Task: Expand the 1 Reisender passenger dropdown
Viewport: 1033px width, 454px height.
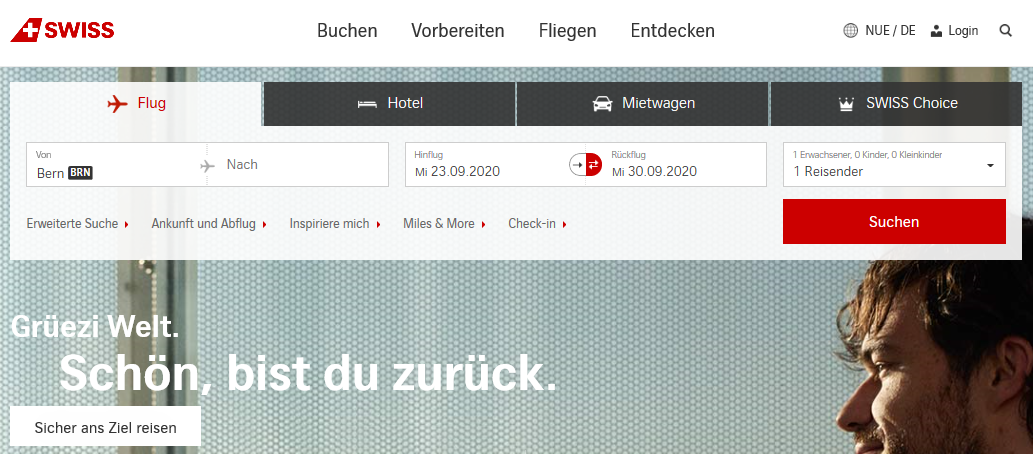Action: (x=894, y=165)
